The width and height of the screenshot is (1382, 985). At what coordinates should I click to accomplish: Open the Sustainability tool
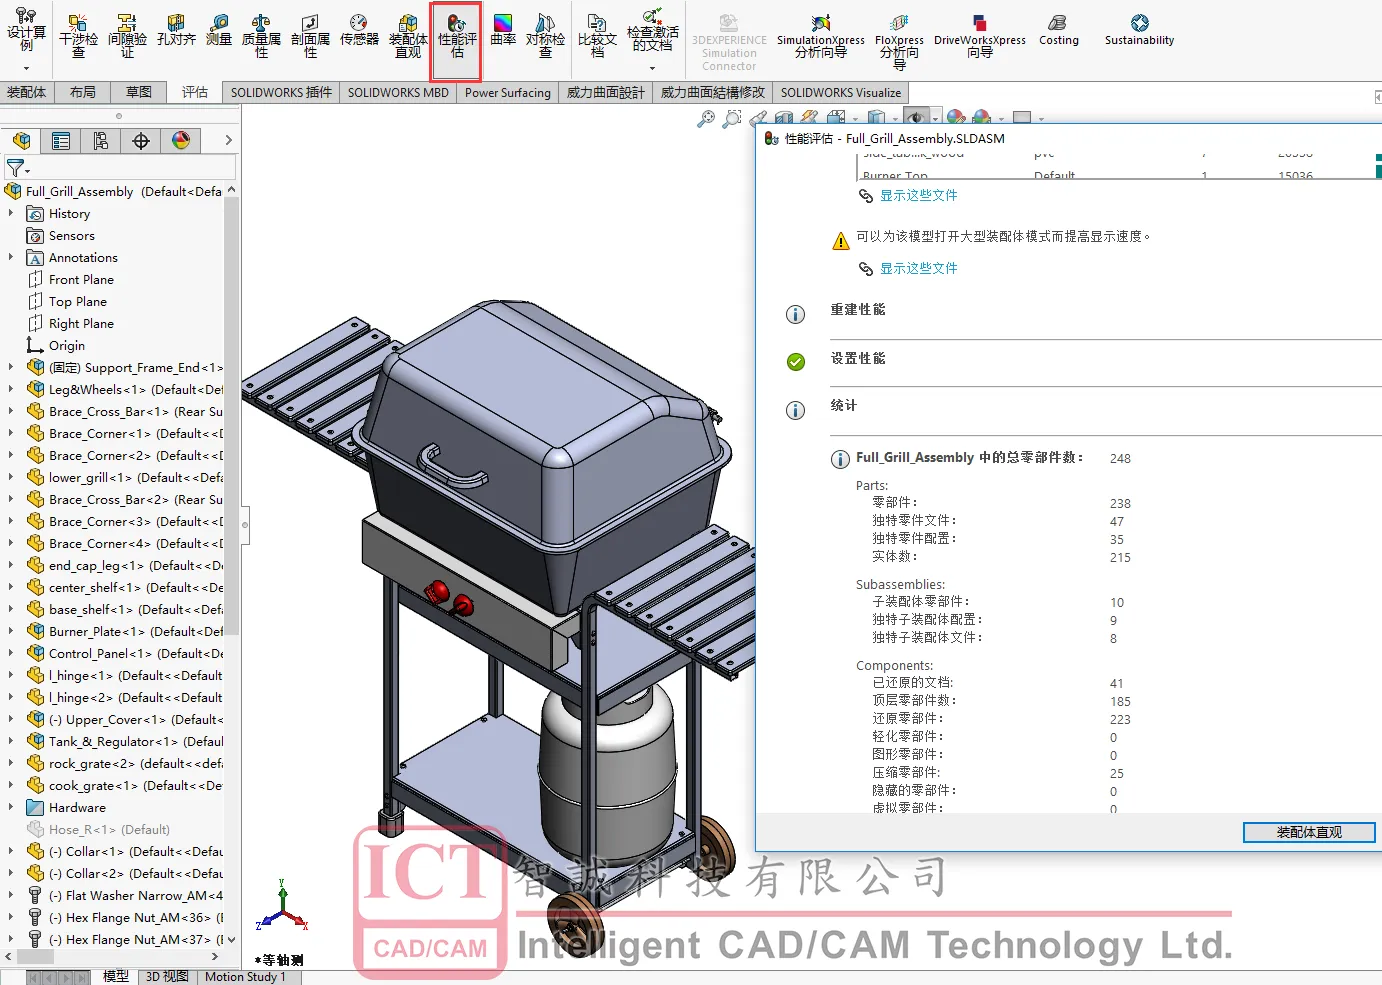pos(1139,30)
